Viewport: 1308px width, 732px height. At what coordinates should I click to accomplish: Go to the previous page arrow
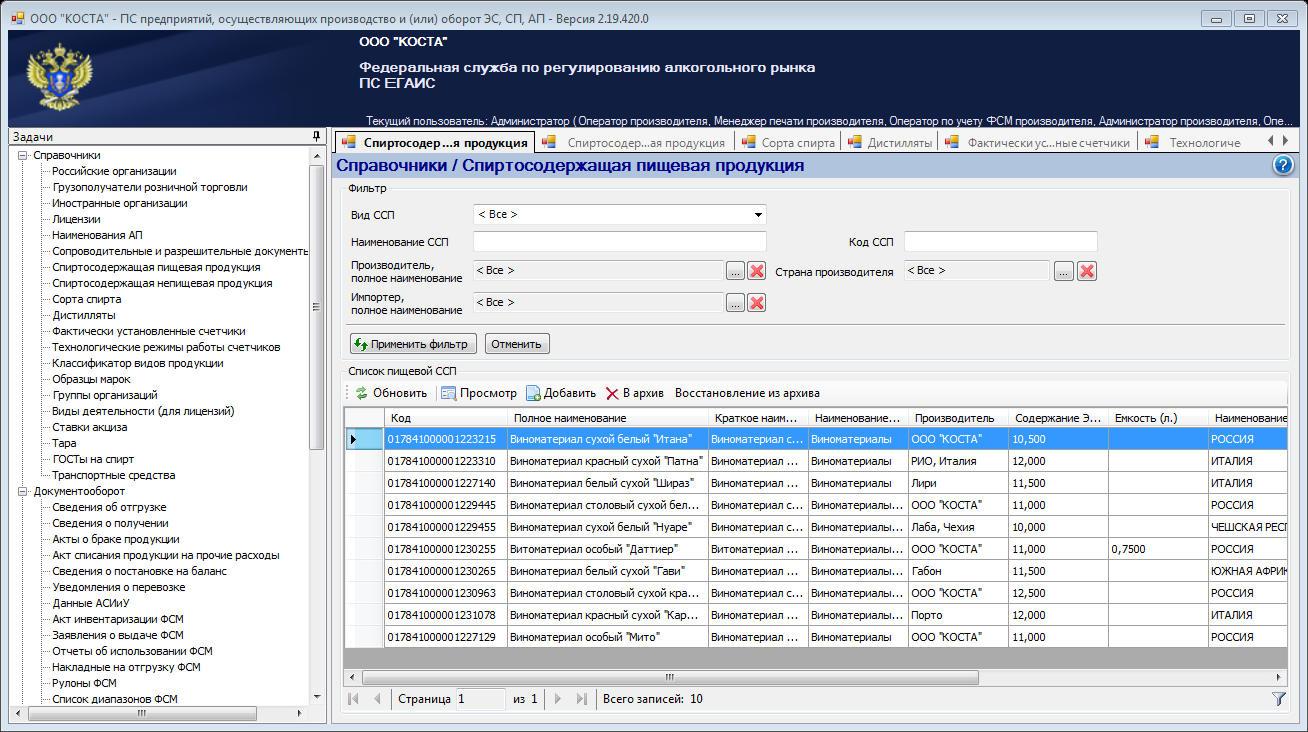[x=377, y=699]
